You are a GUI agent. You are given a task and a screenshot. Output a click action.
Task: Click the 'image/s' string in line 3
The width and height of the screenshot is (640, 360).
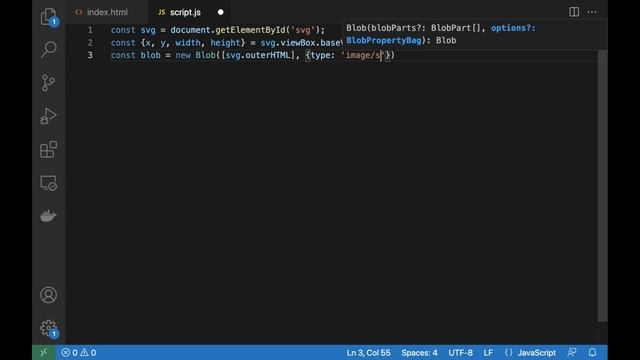(x=362, y=55)
